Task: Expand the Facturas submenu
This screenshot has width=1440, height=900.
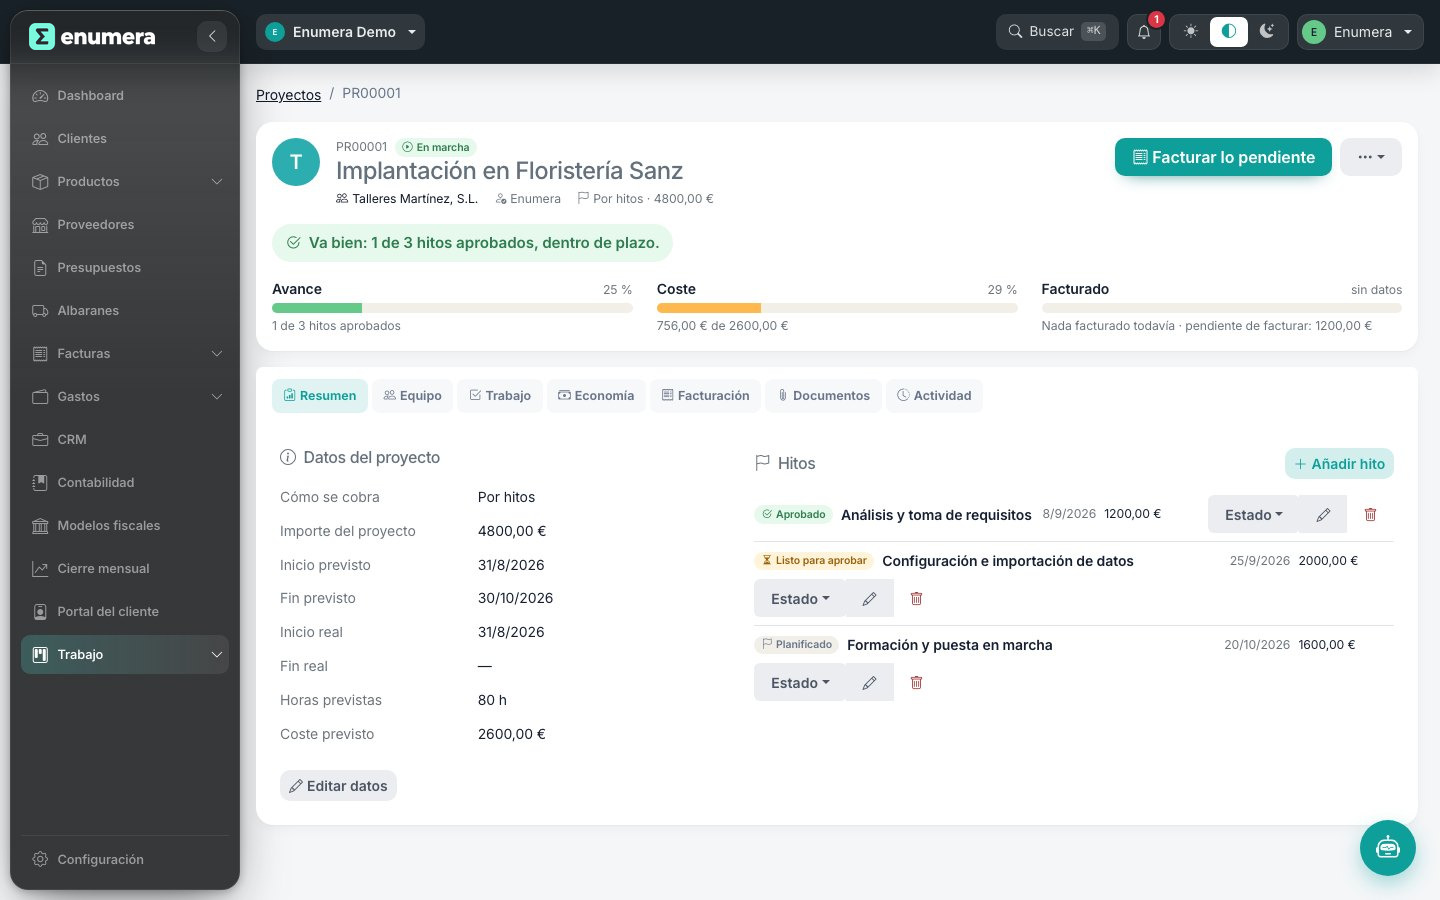Action: [x=125, y=354]
